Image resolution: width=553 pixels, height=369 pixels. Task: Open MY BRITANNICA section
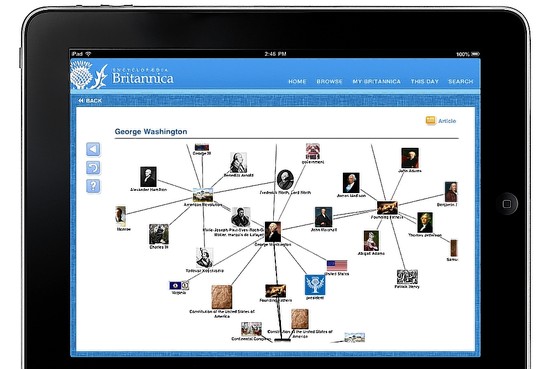(x=376, y=81)
